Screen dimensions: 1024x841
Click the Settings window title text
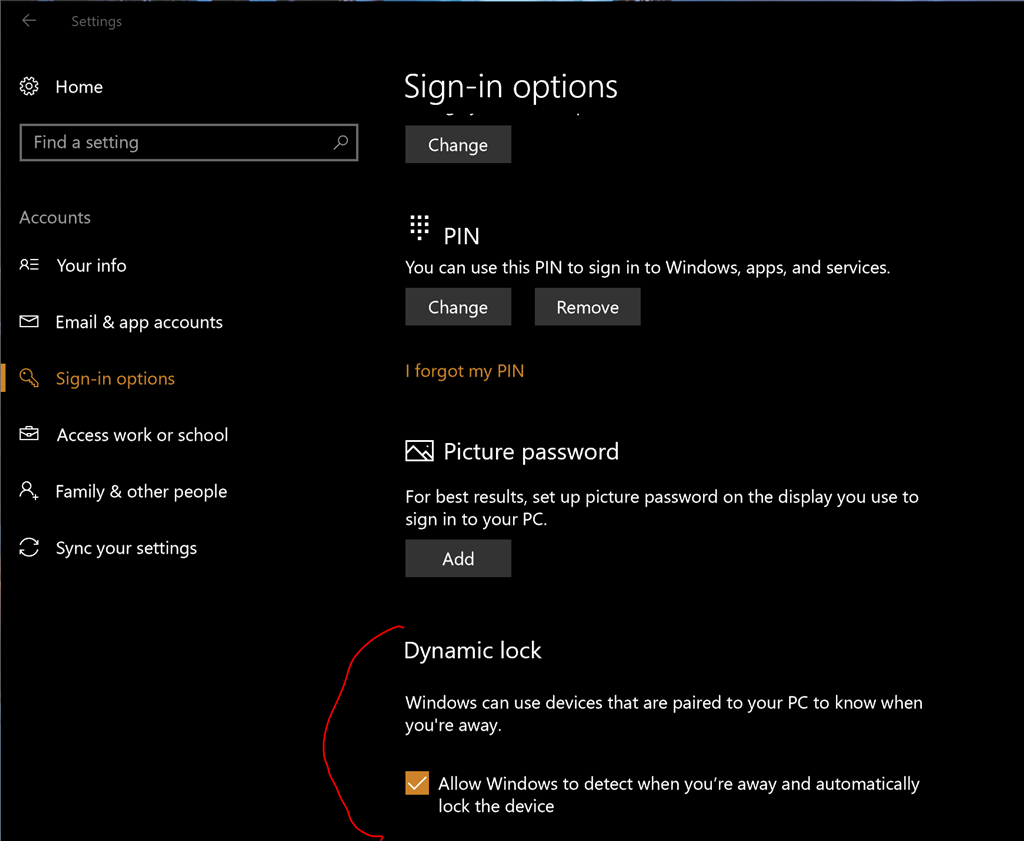[97, 22]
